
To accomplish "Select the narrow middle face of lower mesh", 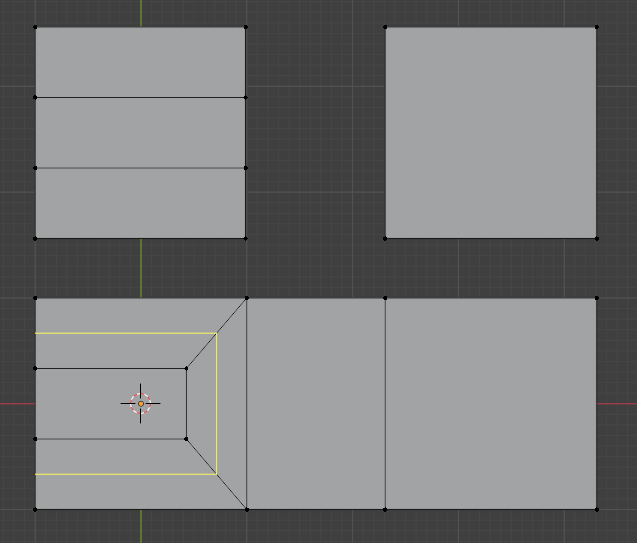I will (x=316, y=403).
